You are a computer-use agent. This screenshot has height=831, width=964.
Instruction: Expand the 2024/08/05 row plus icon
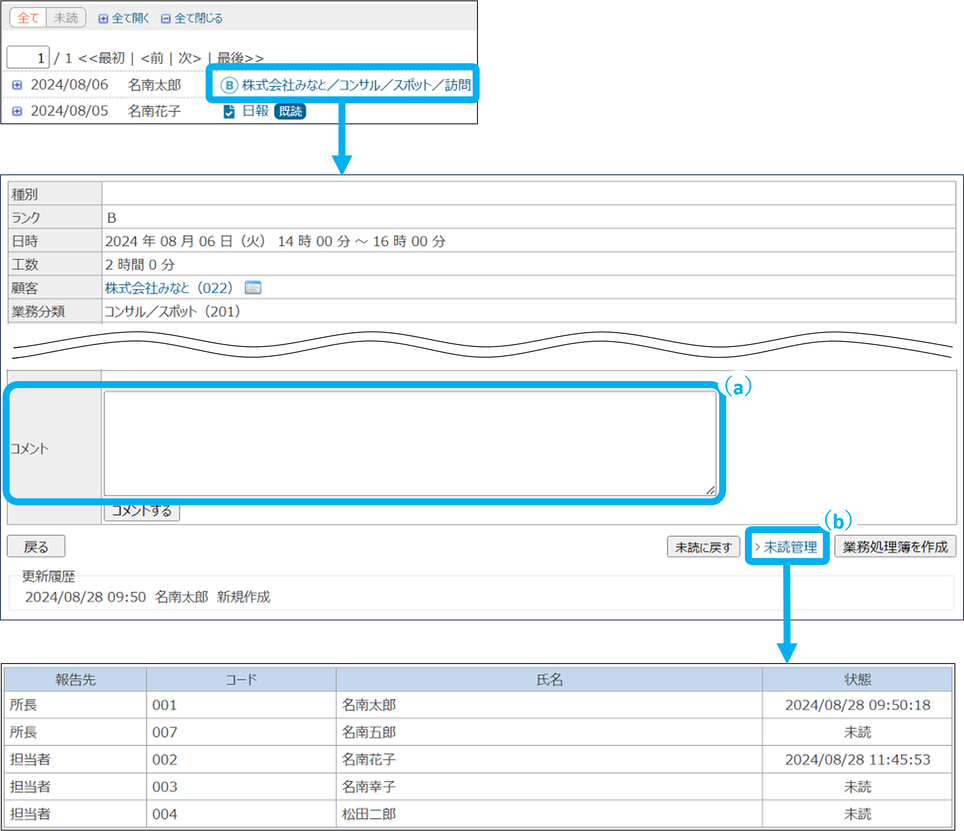17,111
